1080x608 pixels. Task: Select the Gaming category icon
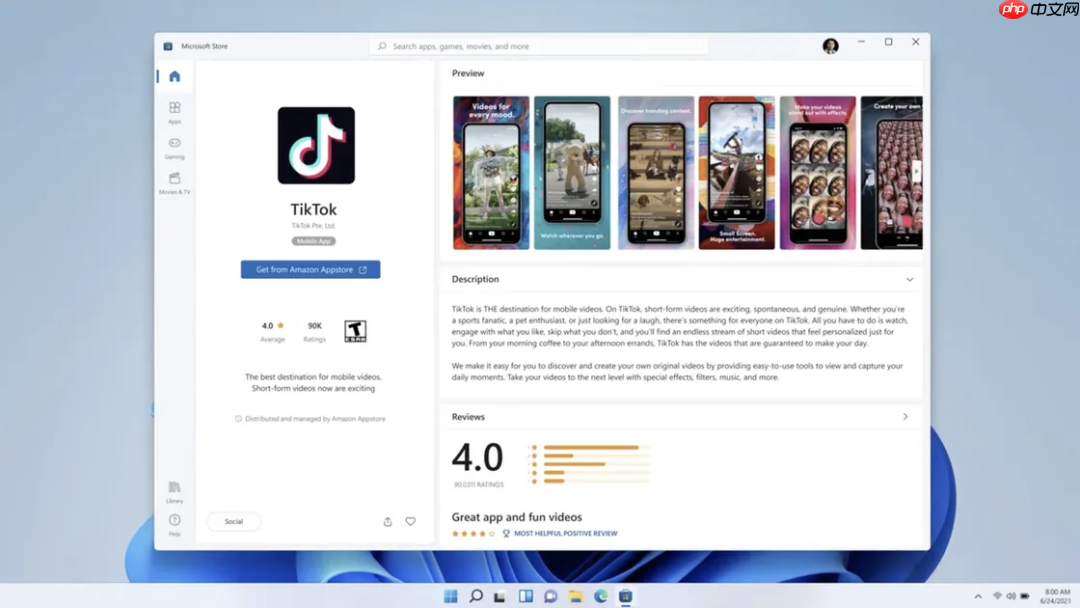[175, 145]
